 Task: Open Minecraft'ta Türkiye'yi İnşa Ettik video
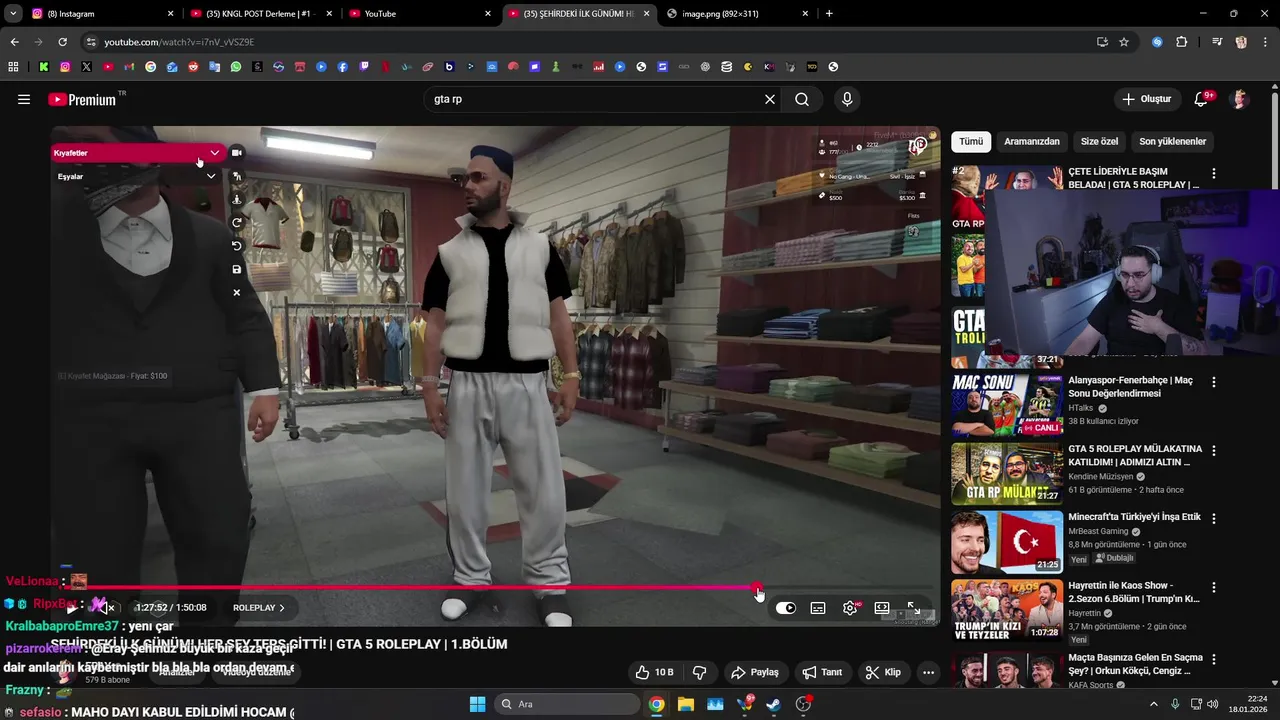[x=1007, y=542]
